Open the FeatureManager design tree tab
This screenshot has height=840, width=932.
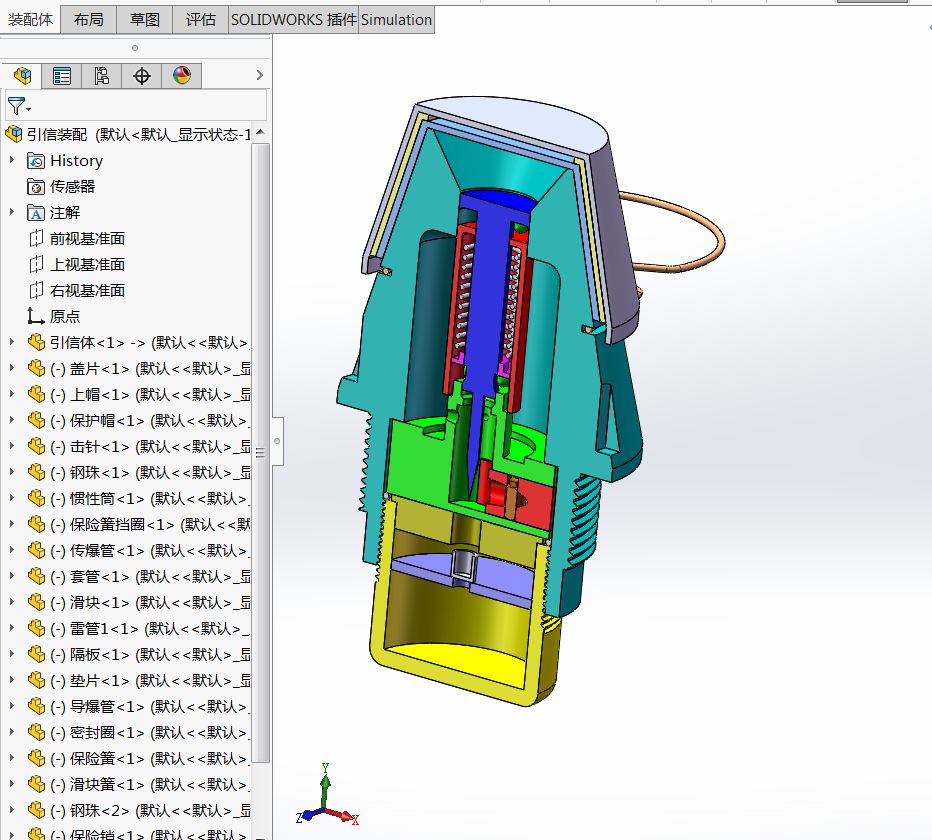pyautogui.click(x=22, y=75)
